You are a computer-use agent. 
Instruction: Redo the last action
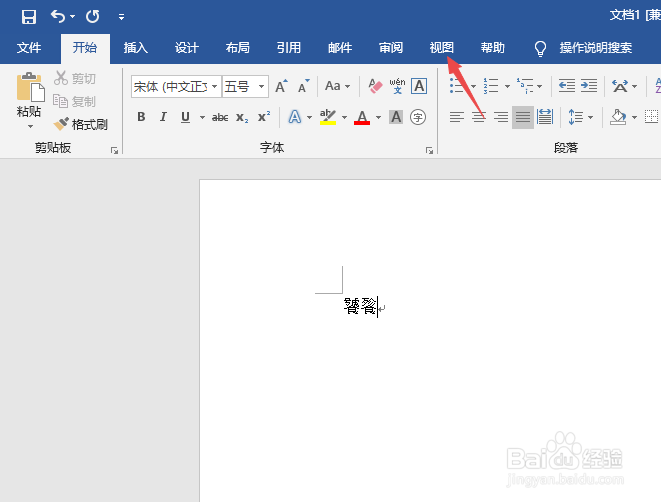(x=93, y=17)
